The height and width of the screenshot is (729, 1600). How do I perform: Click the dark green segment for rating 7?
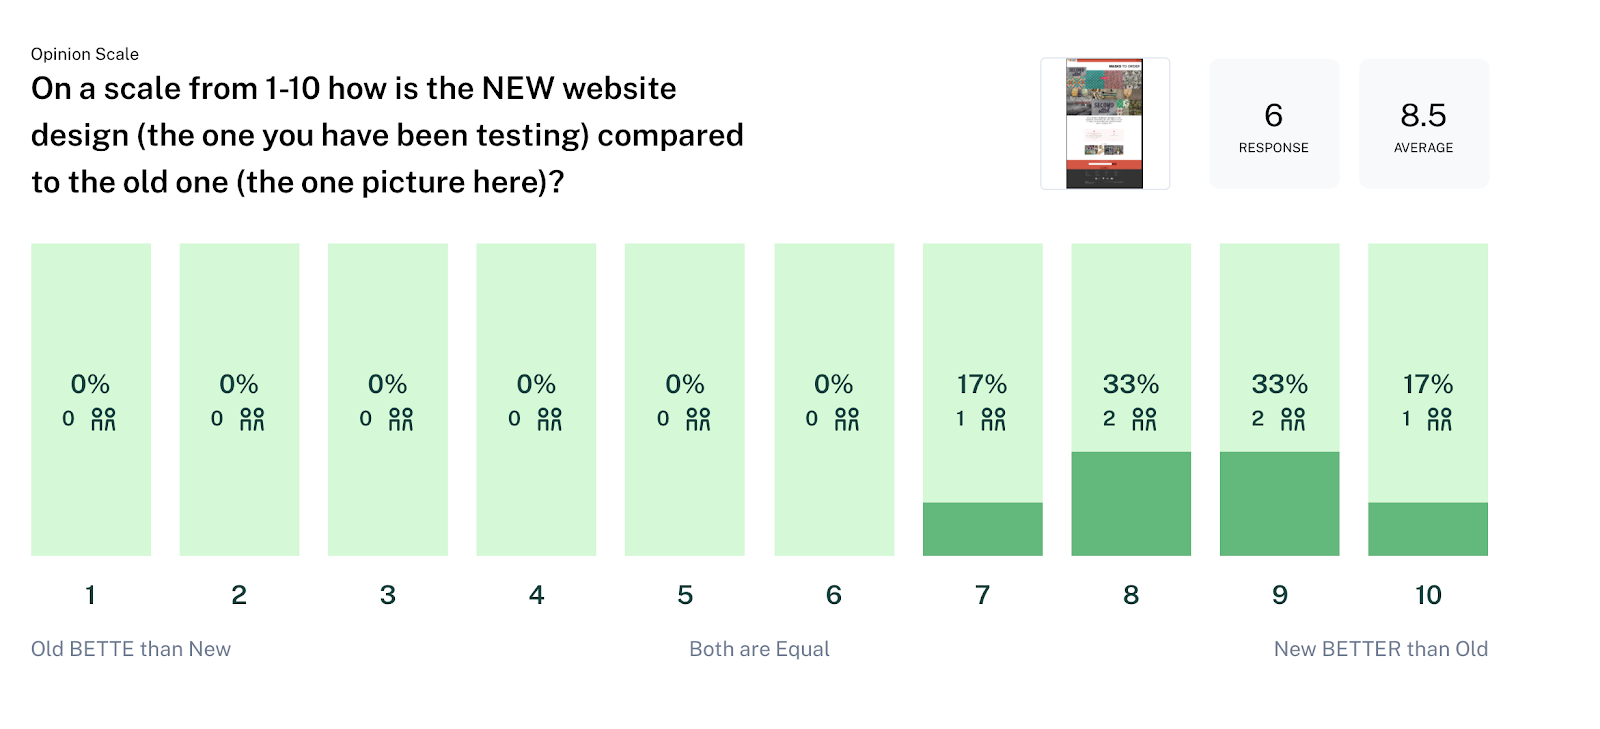click(x=983, y=529)
